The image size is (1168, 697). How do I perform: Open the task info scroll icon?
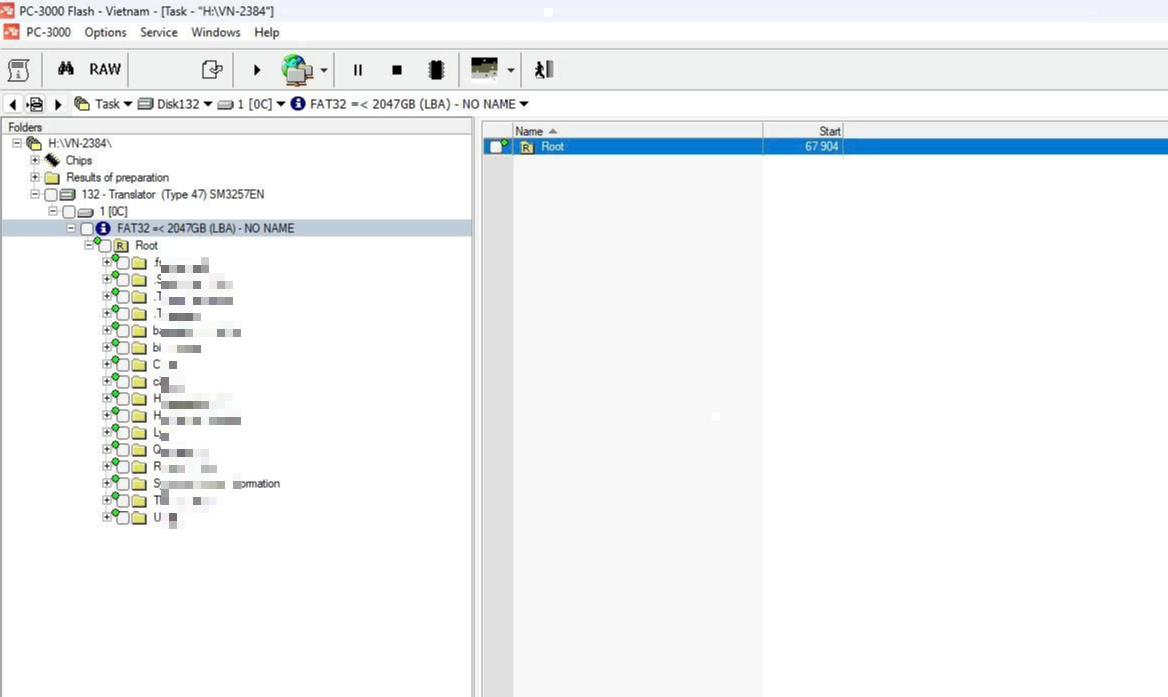19,70
